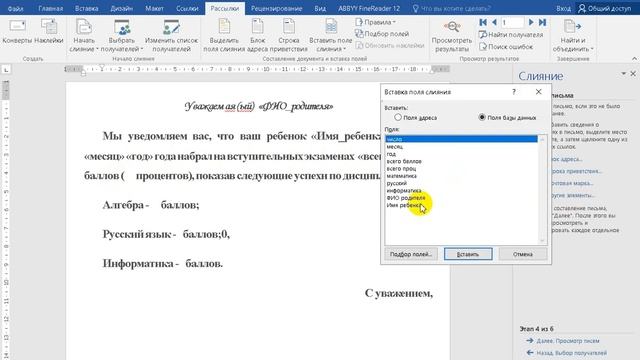
Task: Open the Начать слияние menu
Action: pyautogui.click(x=84, y=36)
